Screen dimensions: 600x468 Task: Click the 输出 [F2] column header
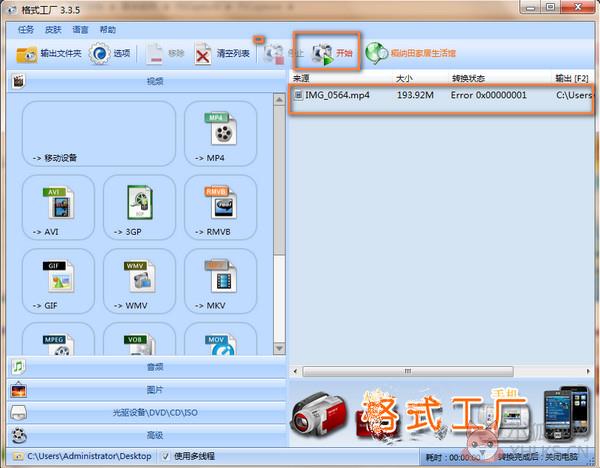[x=572, y=78]
